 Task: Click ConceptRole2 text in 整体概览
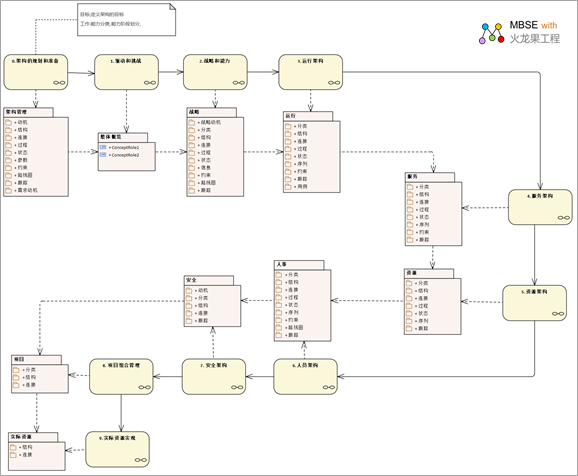pyautogui.click(x=125, y=155)
